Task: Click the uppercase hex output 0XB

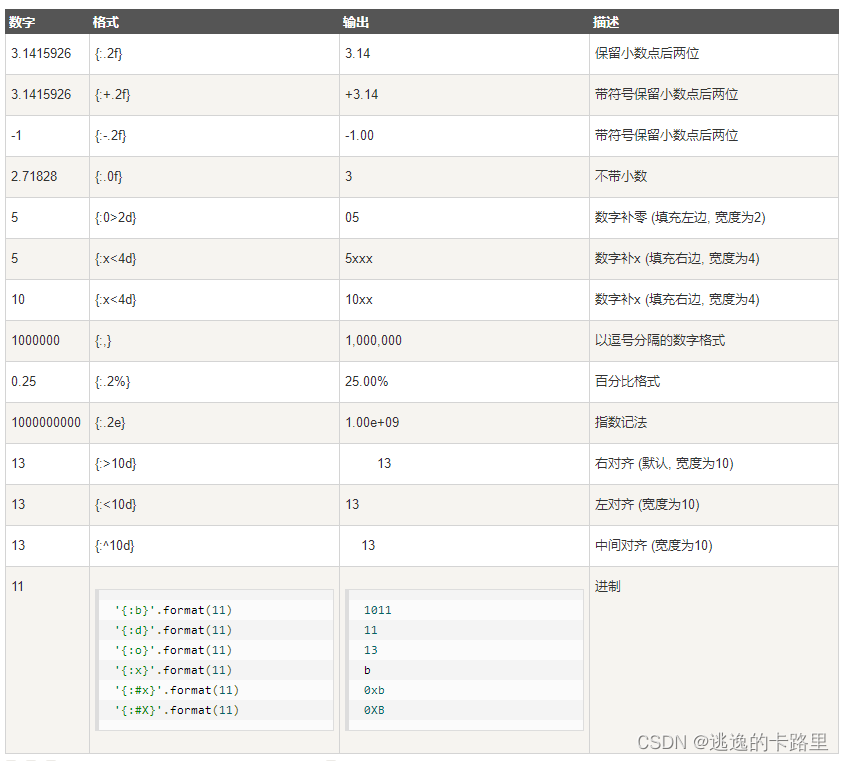Action: point(374,710)
